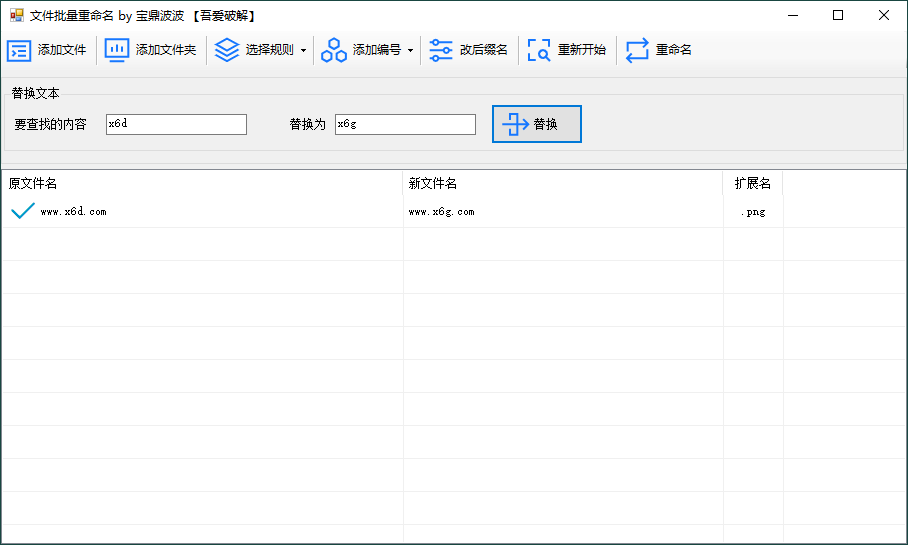Click the 选择规则 layers icon

coord(227,50)
